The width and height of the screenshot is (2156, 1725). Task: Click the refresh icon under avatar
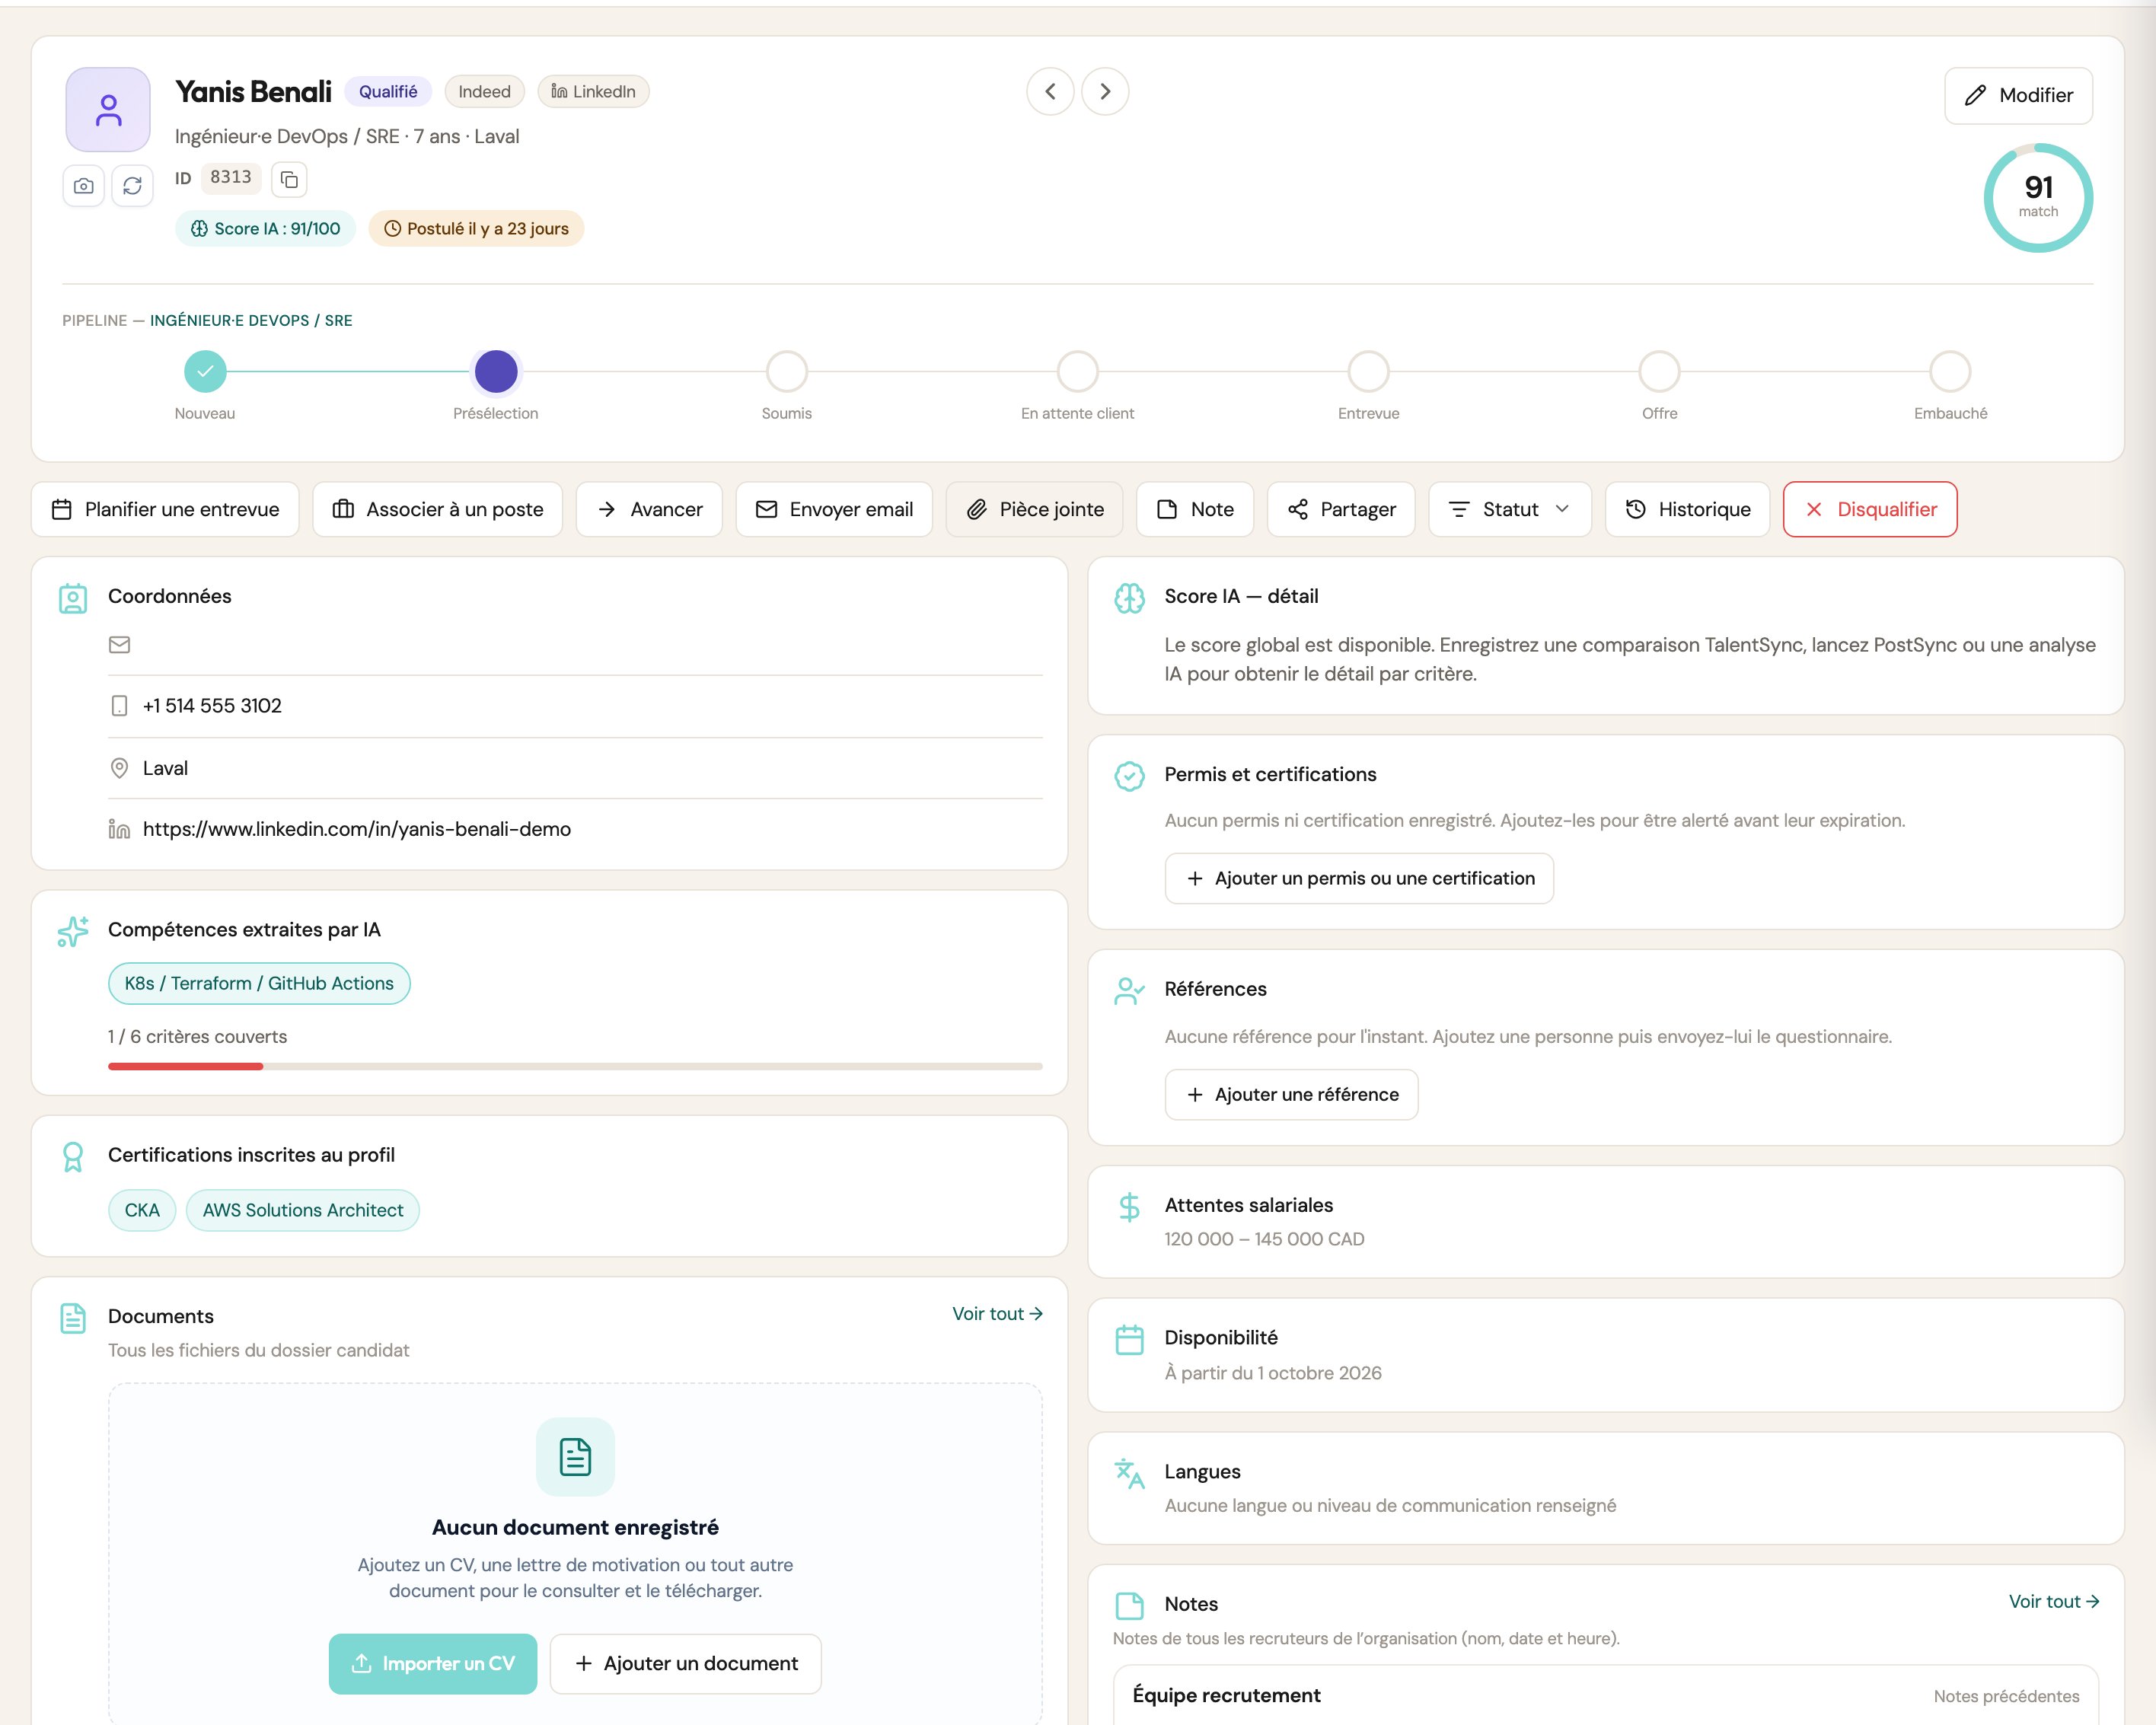pyautogui.click(x=132, y=186)
